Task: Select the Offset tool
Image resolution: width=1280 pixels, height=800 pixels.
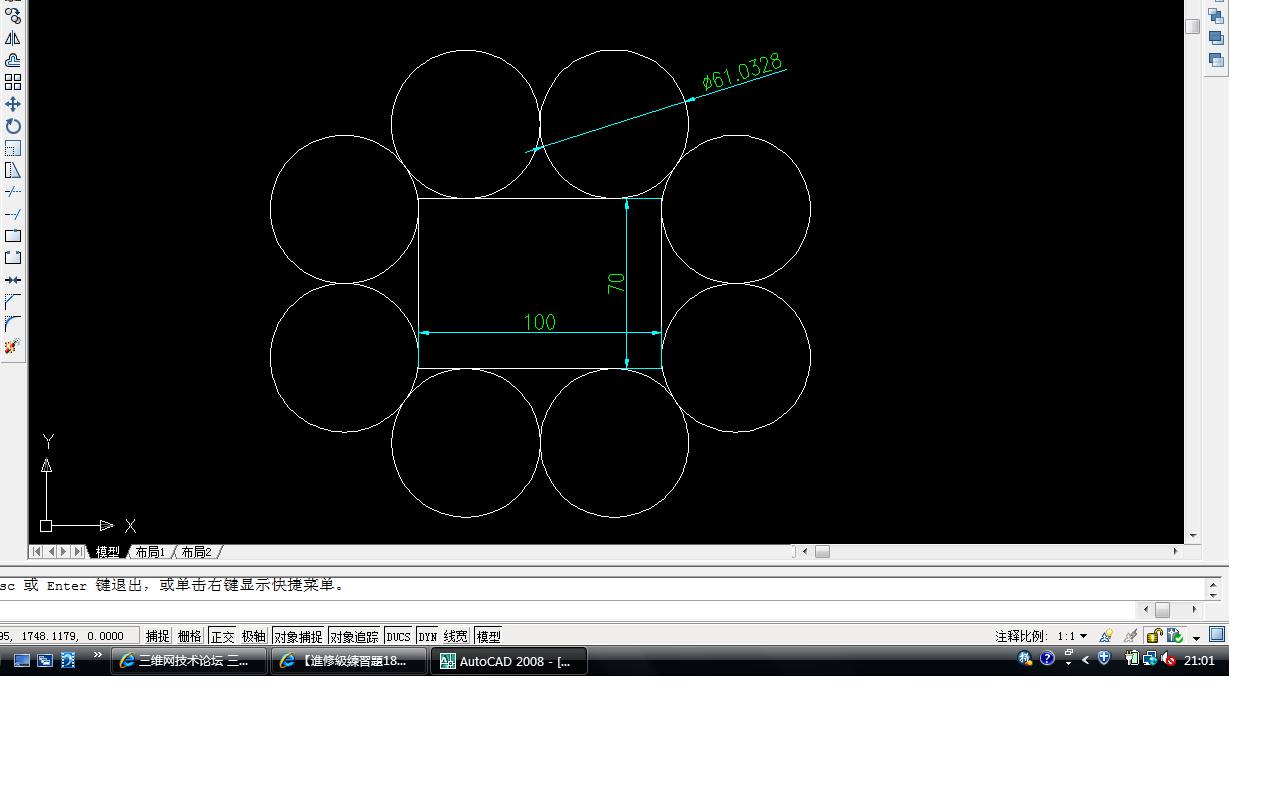Action: [x=13, y=60]
